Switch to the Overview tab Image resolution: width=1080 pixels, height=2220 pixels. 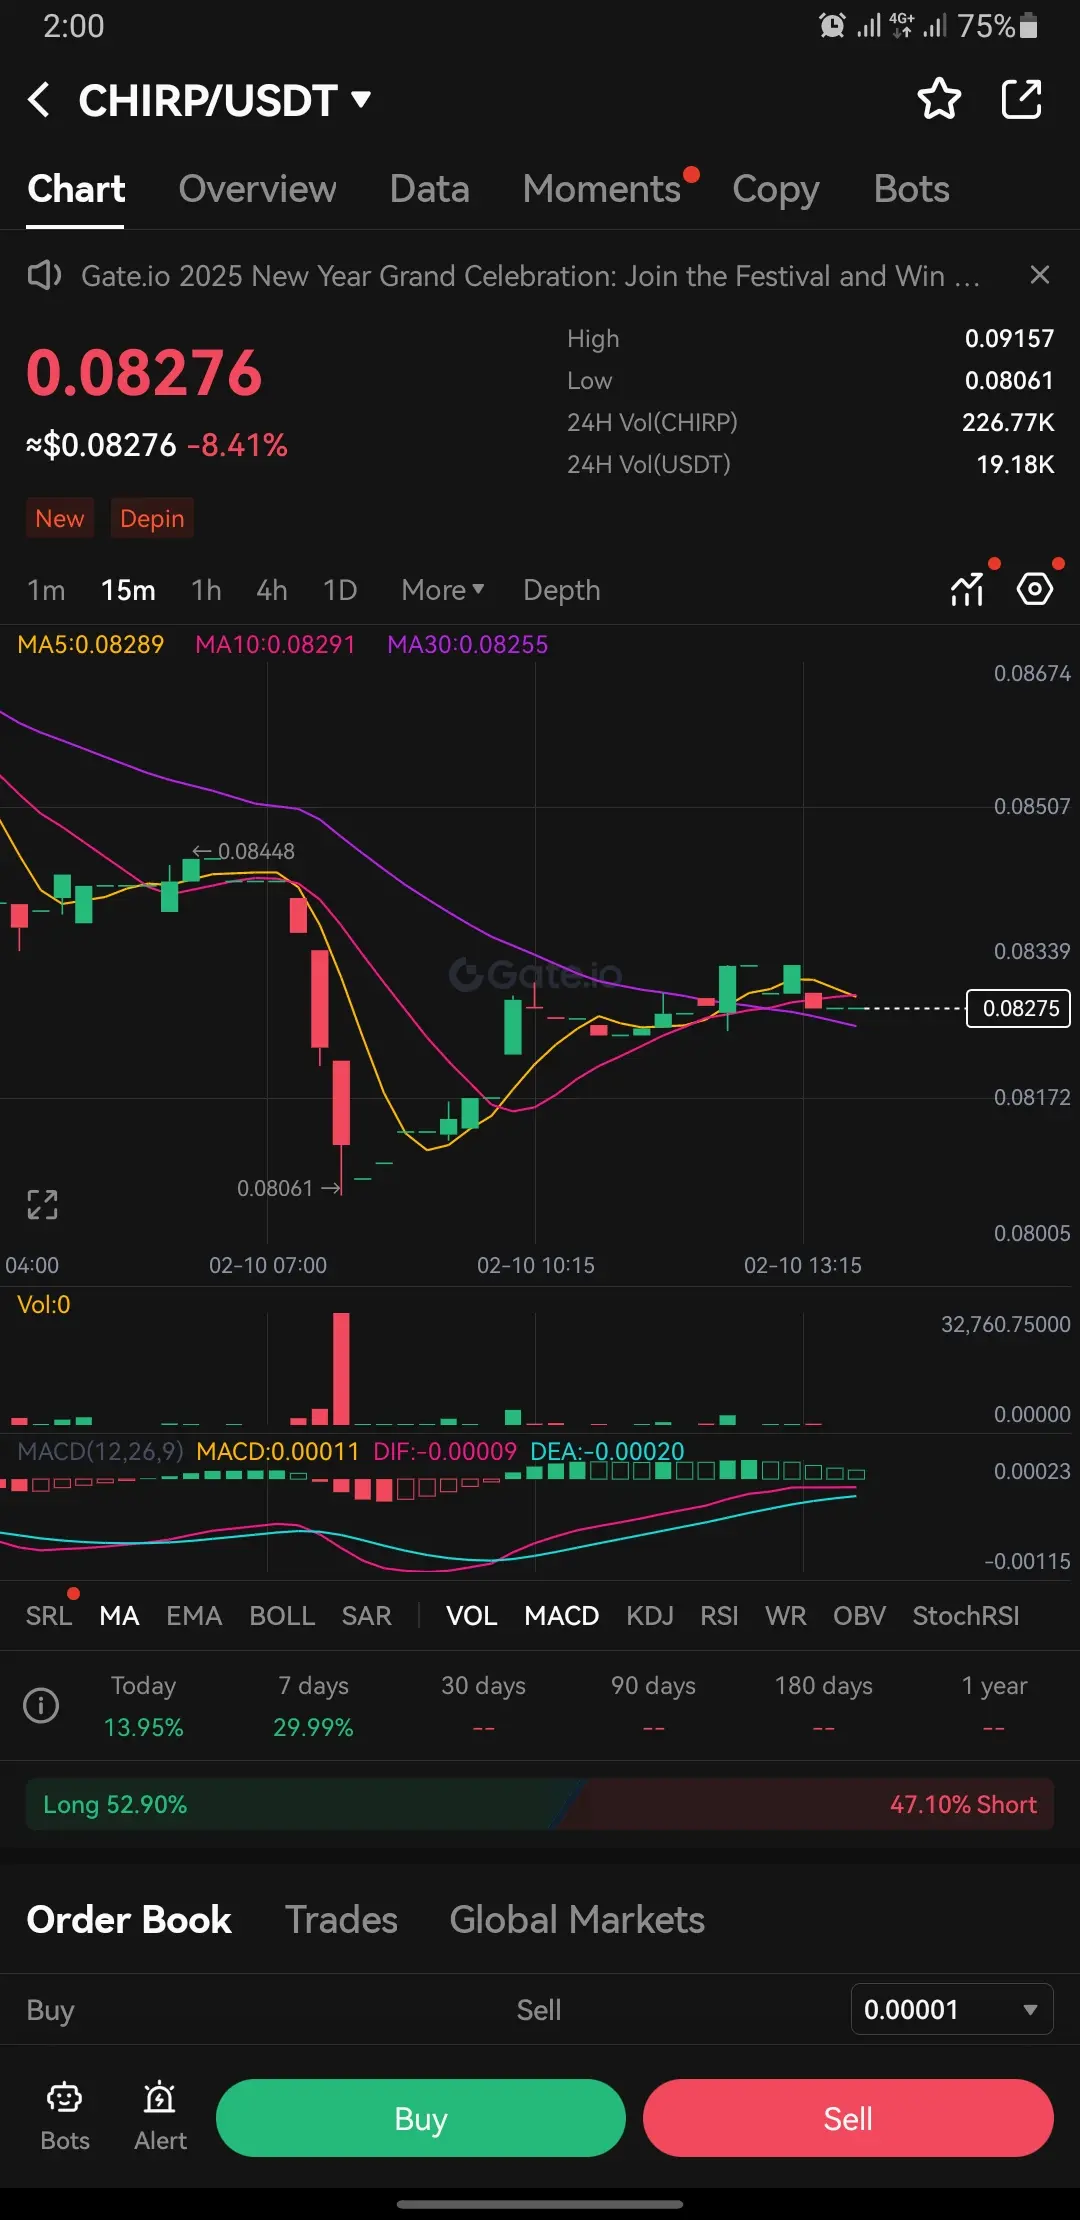pyautogui.click(x=257, y=189)
